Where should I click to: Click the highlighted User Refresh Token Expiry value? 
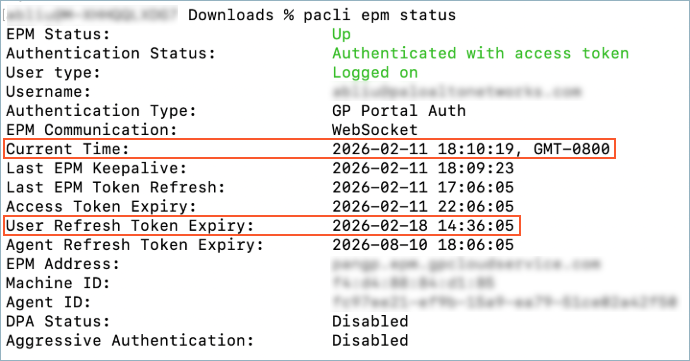[423, 226]
